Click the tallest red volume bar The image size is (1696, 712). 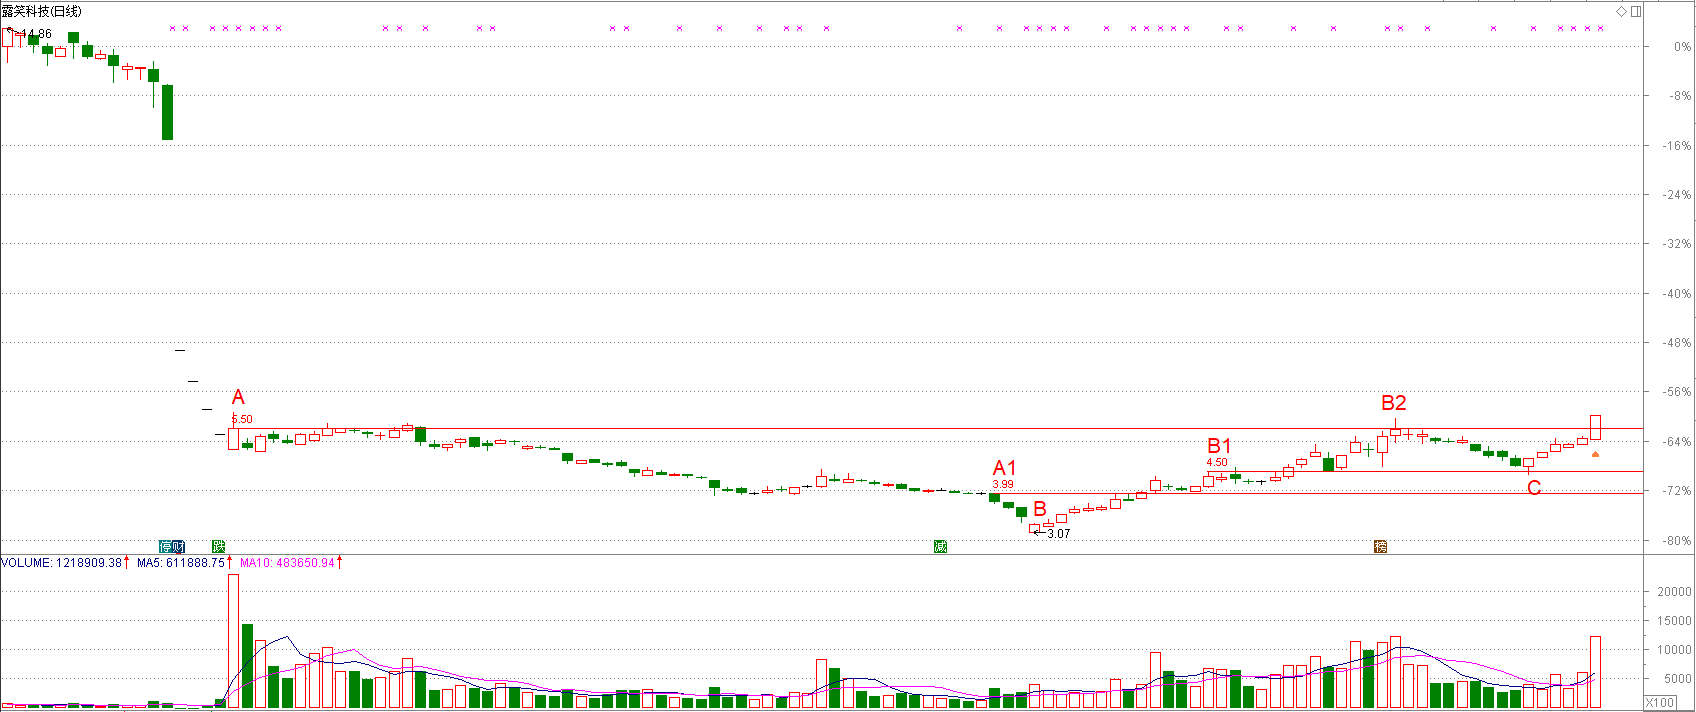pyautogui.click(x=234, y=640)
